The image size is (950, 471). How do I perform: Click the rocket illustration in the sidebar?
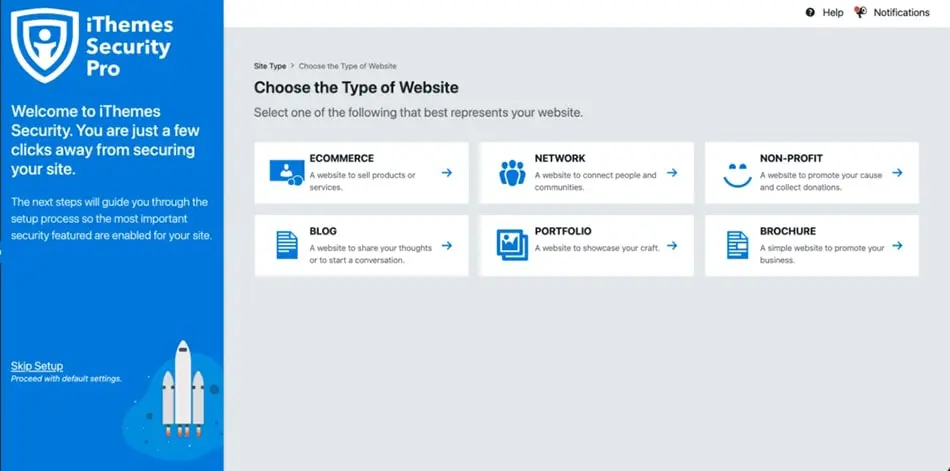click(182, 390)
